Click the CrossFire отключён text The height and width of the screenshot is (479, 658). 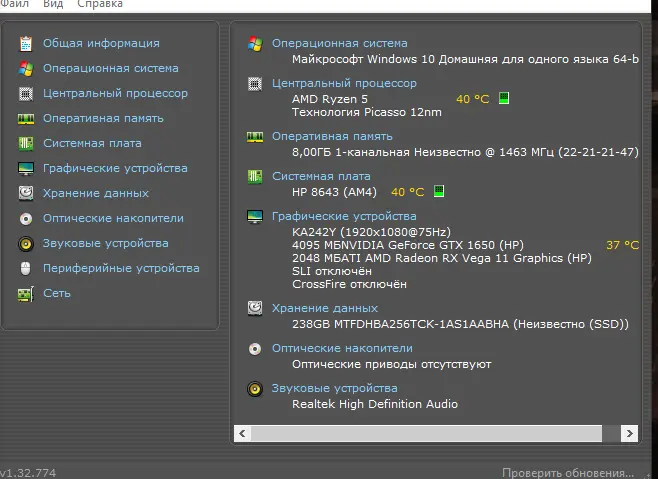click(x=349, y=284)
